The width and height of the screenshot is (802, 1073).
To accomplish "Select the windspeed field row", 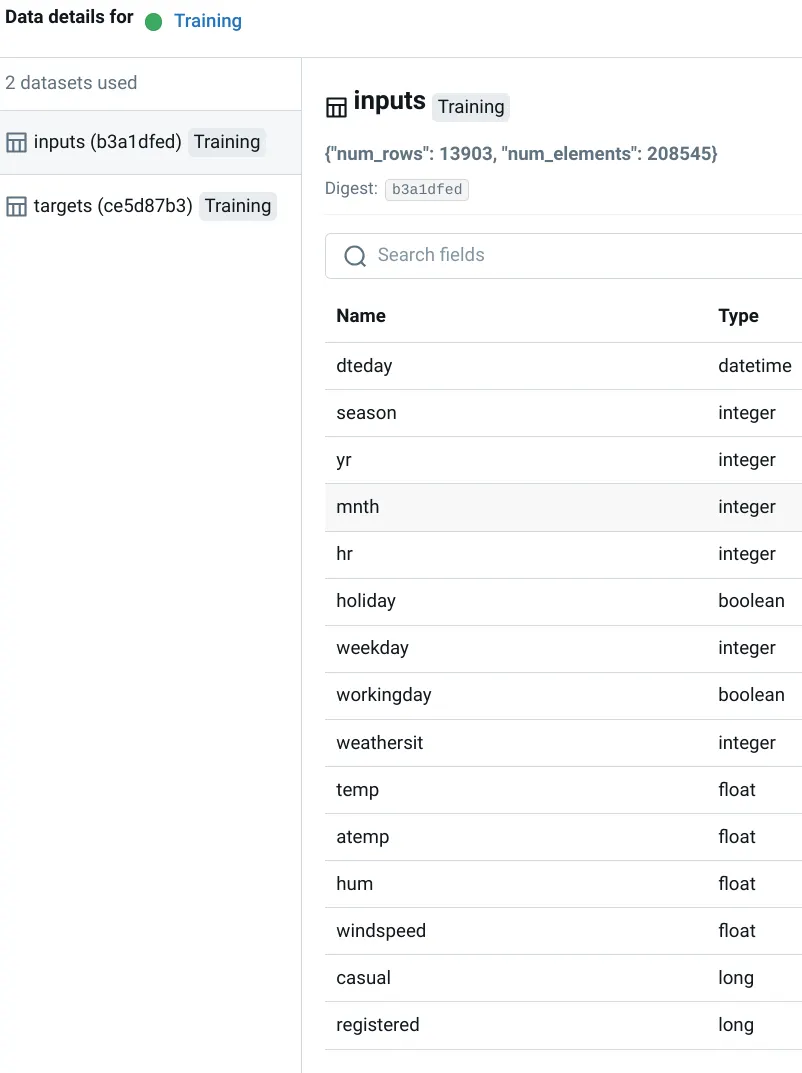I will coord(563,931).
